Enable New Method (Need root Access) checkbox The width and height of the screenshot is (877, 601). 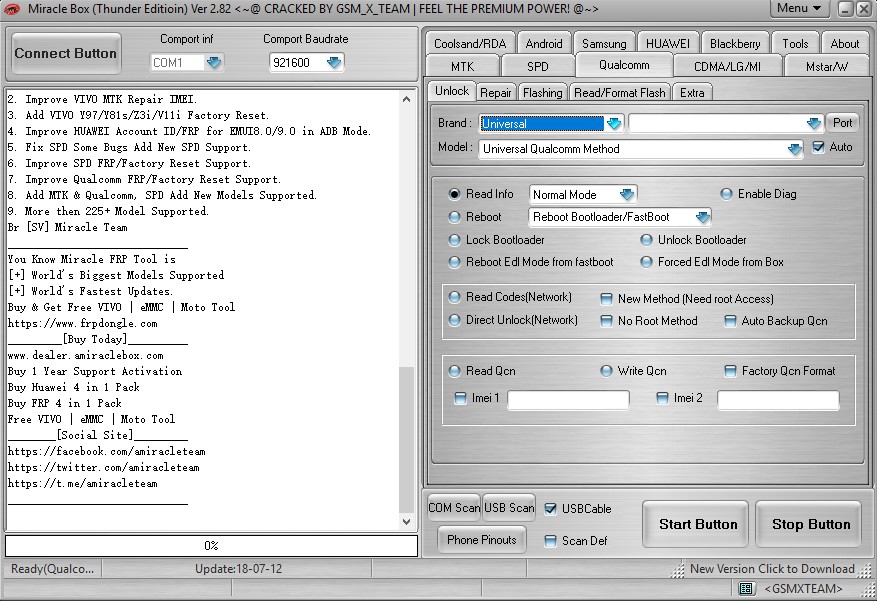[606, 299]
